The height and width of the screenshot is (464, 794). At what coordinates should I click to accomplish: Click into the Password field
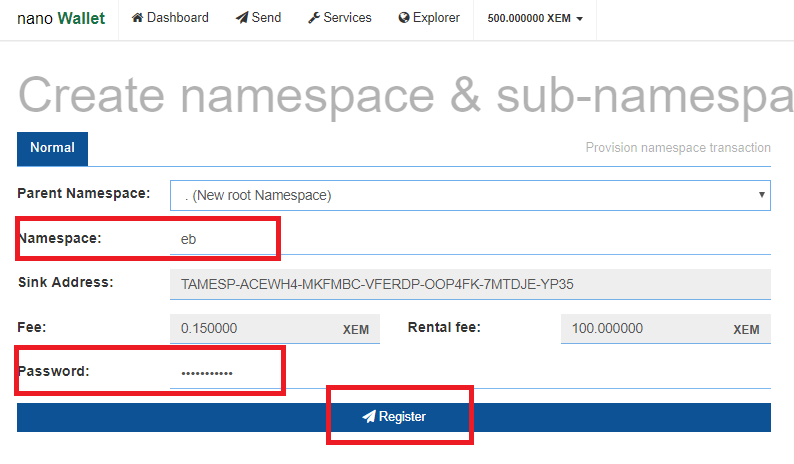coord(470,373)
